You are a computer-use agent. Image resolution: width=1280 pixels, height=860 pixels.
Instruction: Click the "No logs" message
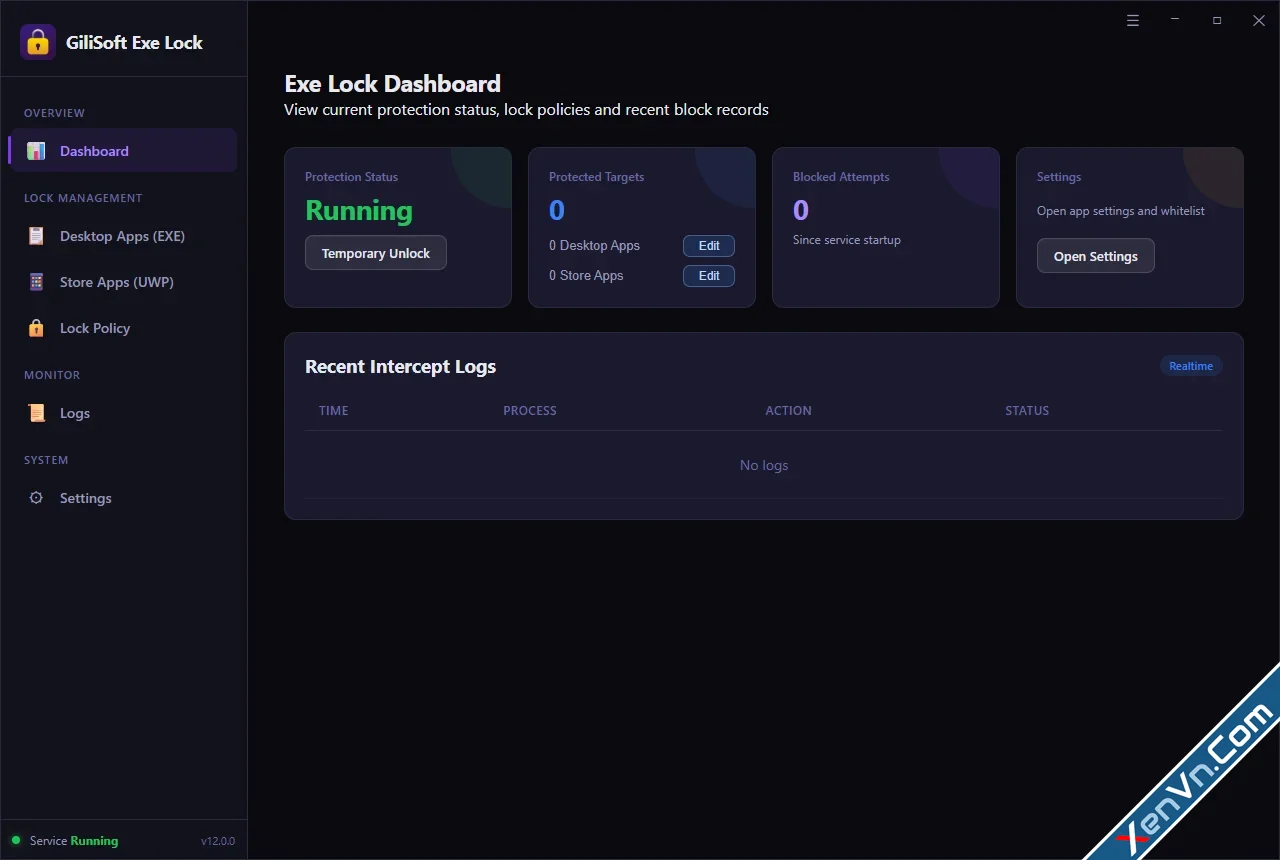pyautogui.click(x=764, y=465)
